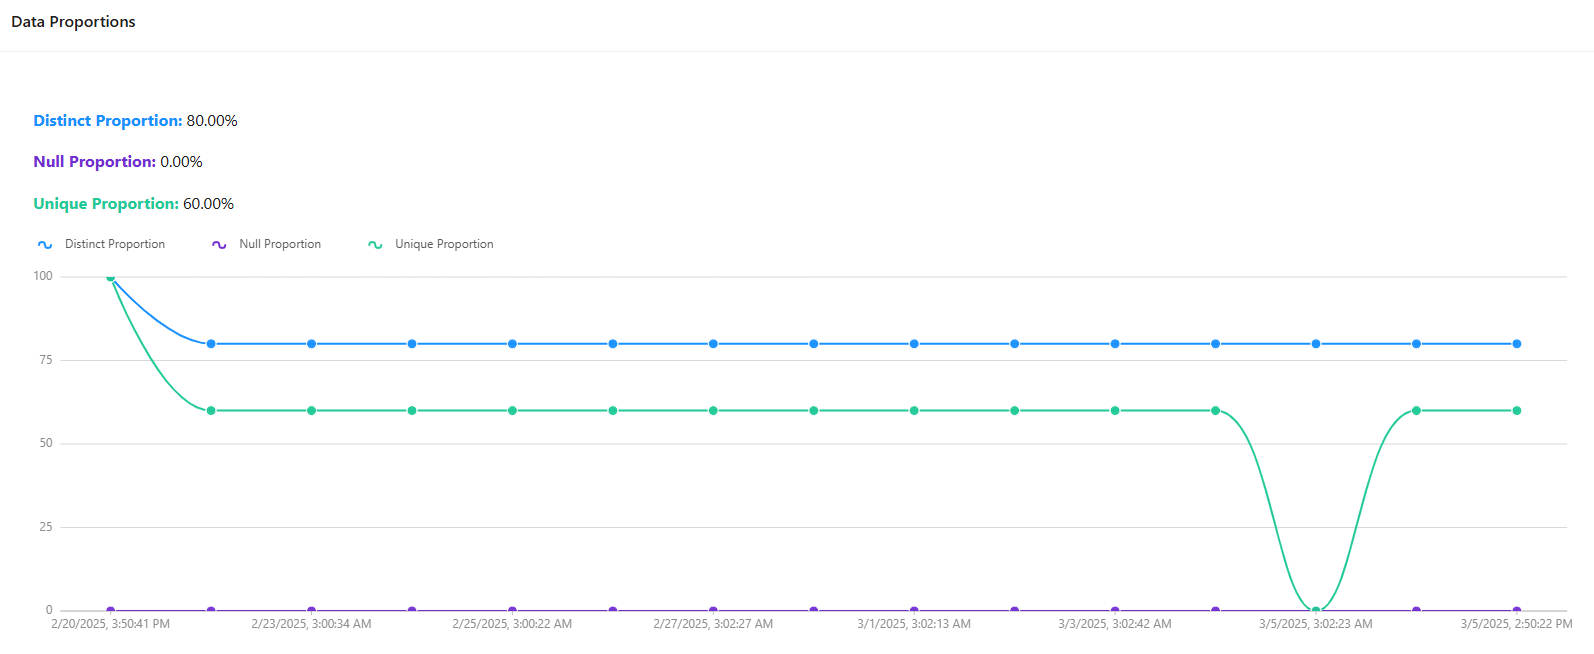
Task: Toggle Distinct Proportion series via legend label
Action: pyautogui.click(x=115, y=244)
